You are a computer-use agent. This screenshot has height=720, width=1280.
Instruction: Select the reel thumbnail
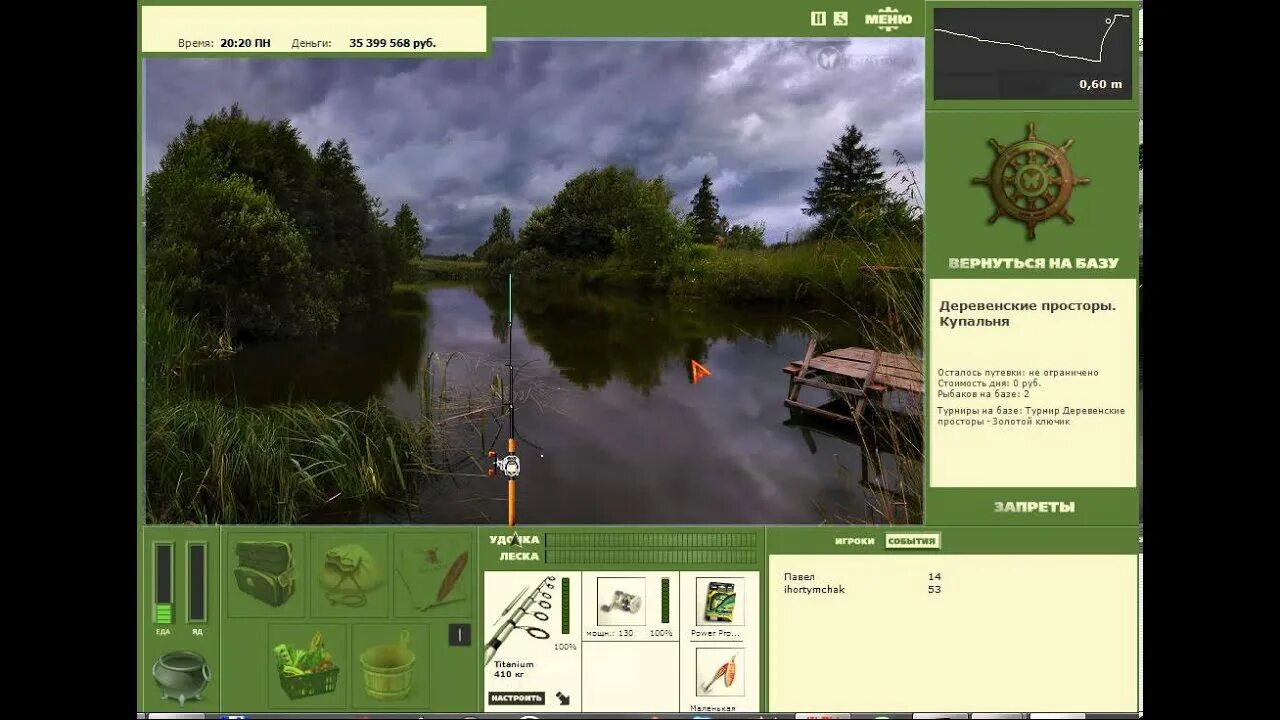coord(621,601)
